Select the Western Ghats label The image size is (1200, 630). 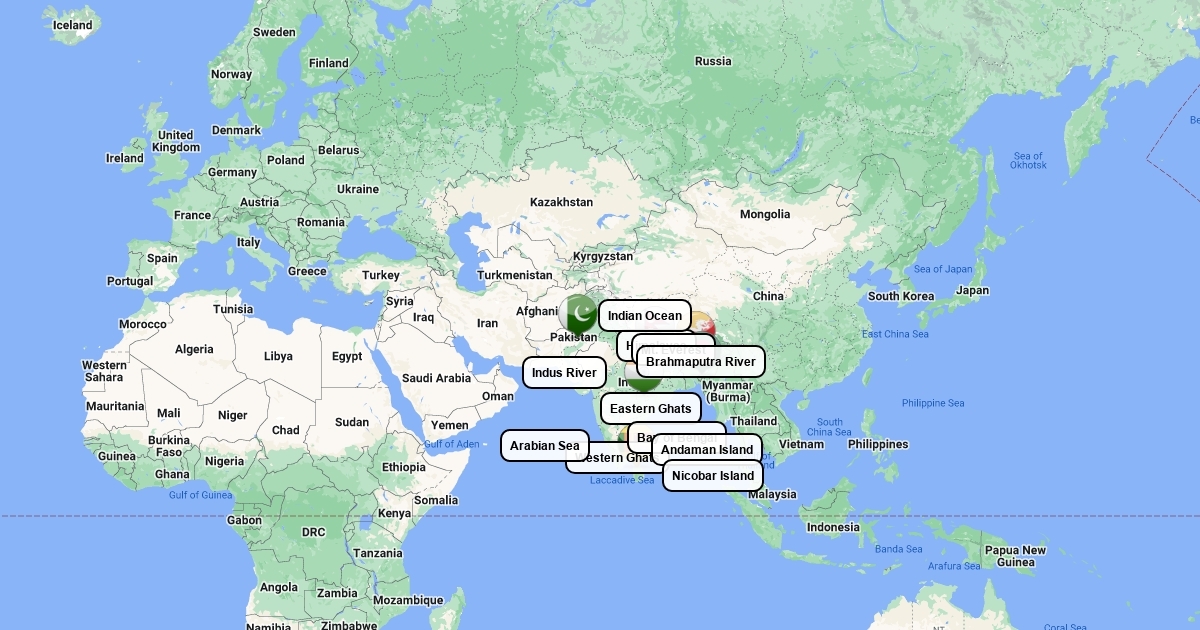point(596,460)
